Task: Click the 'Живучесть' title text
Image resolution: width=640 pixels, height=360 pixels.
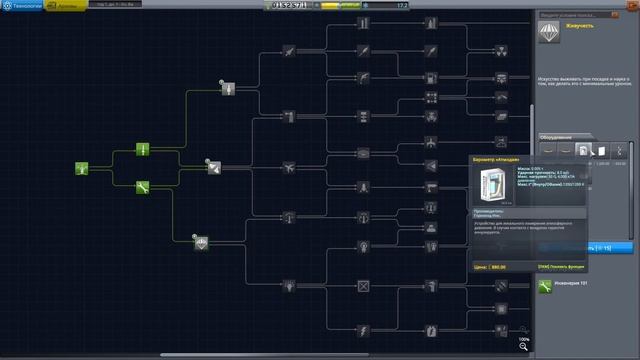Action: coord(579,26)
